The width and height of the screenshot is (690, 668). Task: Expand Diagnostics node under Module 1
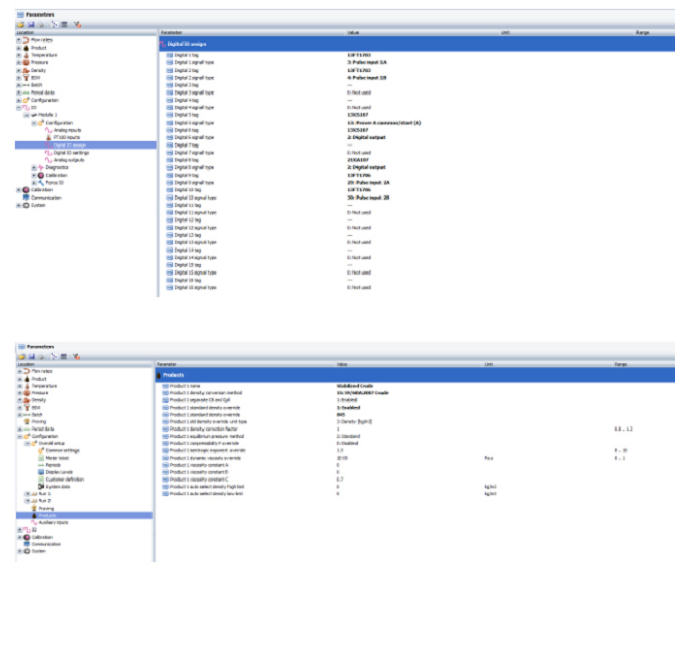click(34, 168)
